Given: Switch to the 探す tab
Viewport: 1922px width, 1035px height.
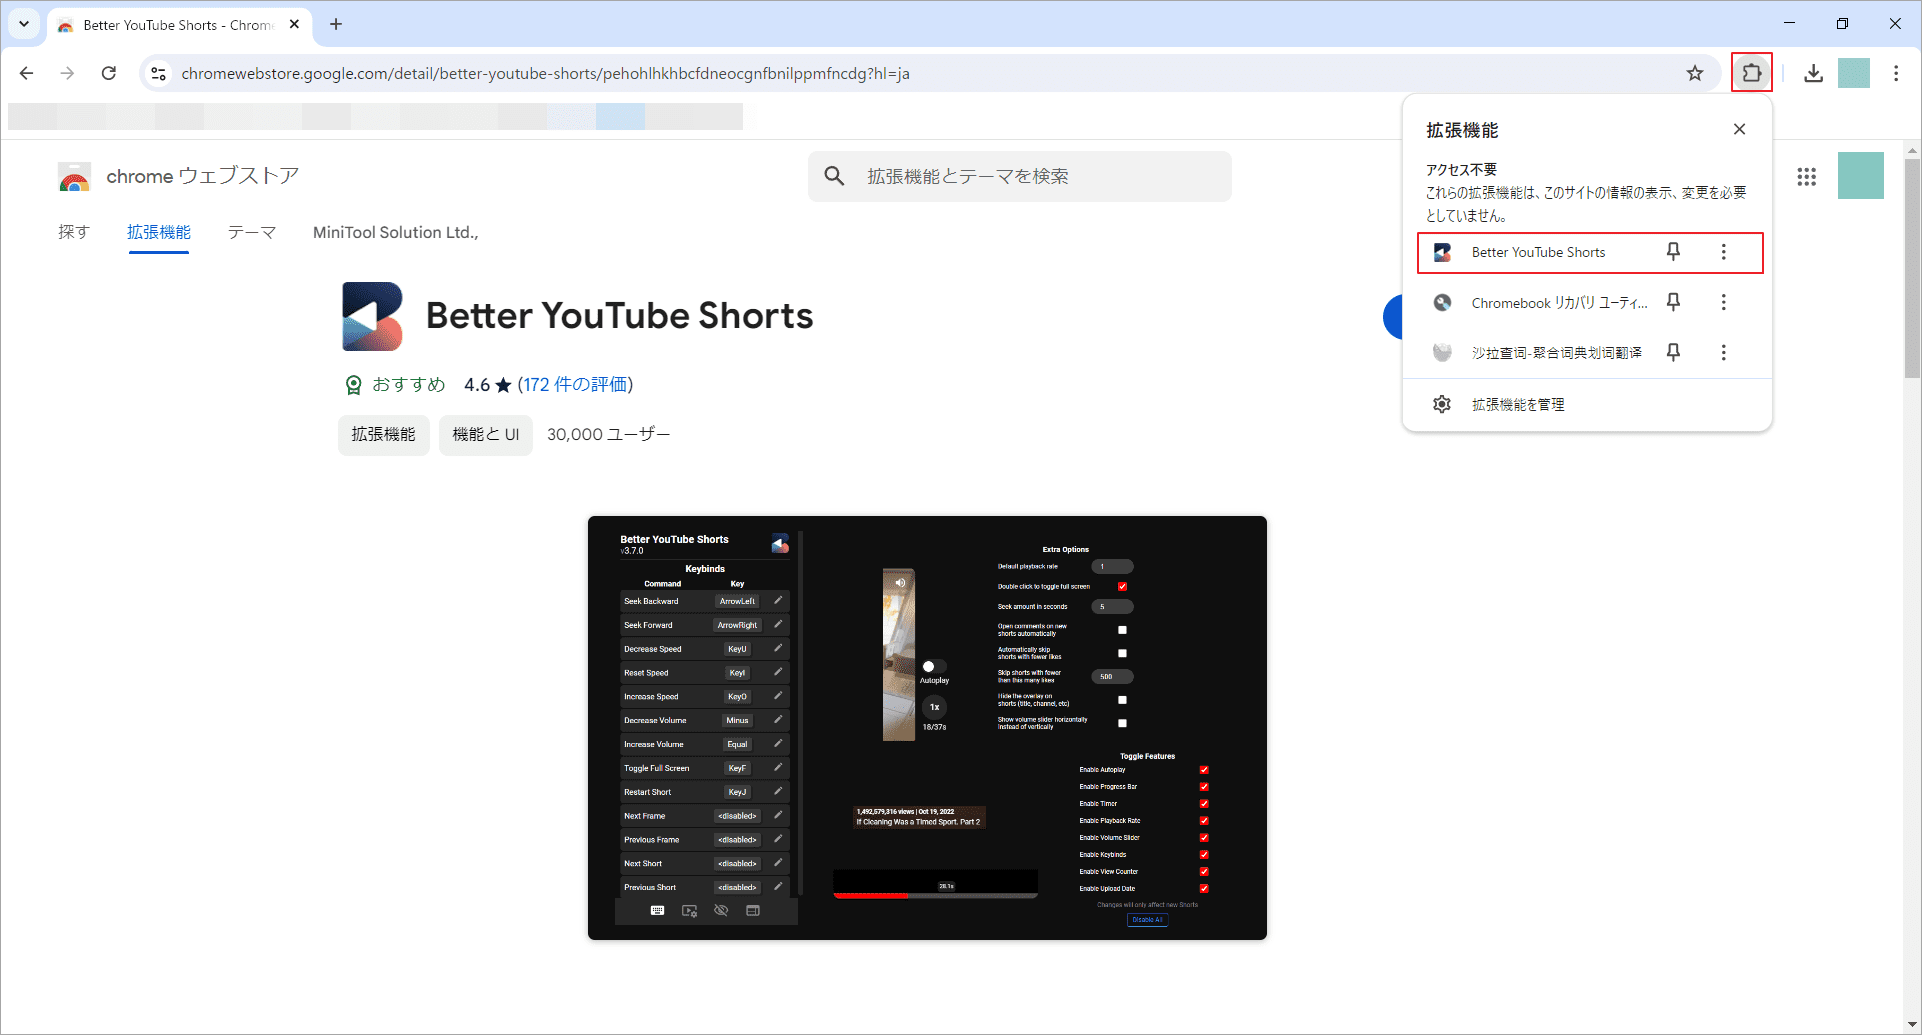Looking at the screenshot, I should 74,232.
